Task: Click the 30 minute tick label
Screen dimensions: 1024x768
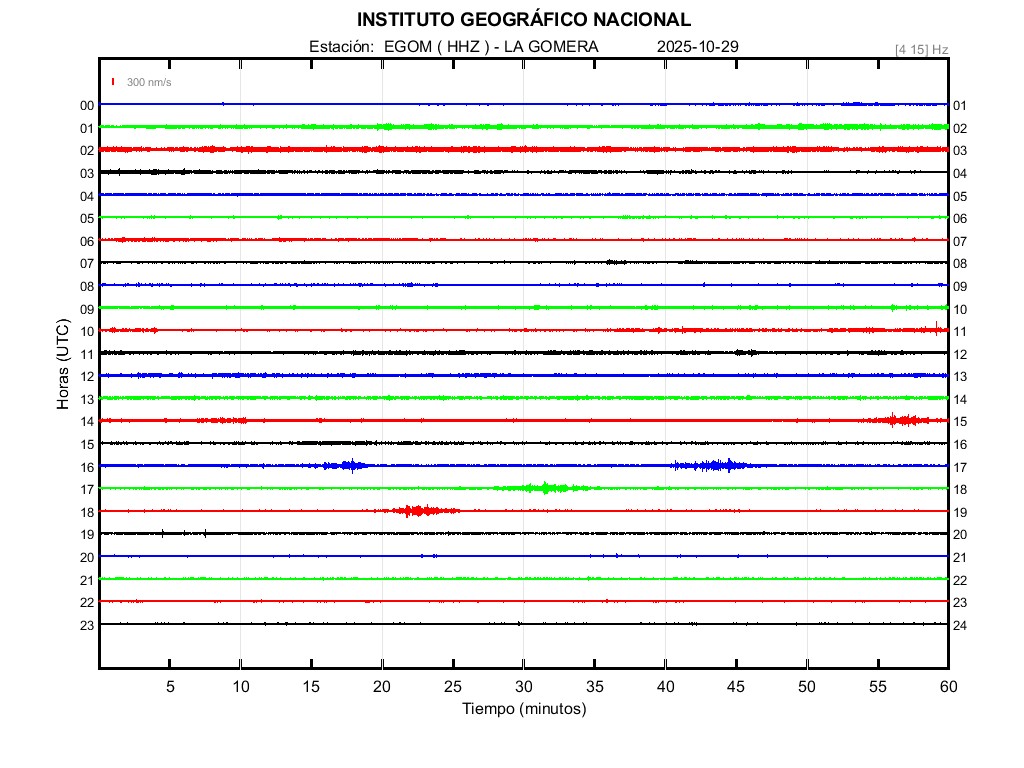Action: [523, 686]
